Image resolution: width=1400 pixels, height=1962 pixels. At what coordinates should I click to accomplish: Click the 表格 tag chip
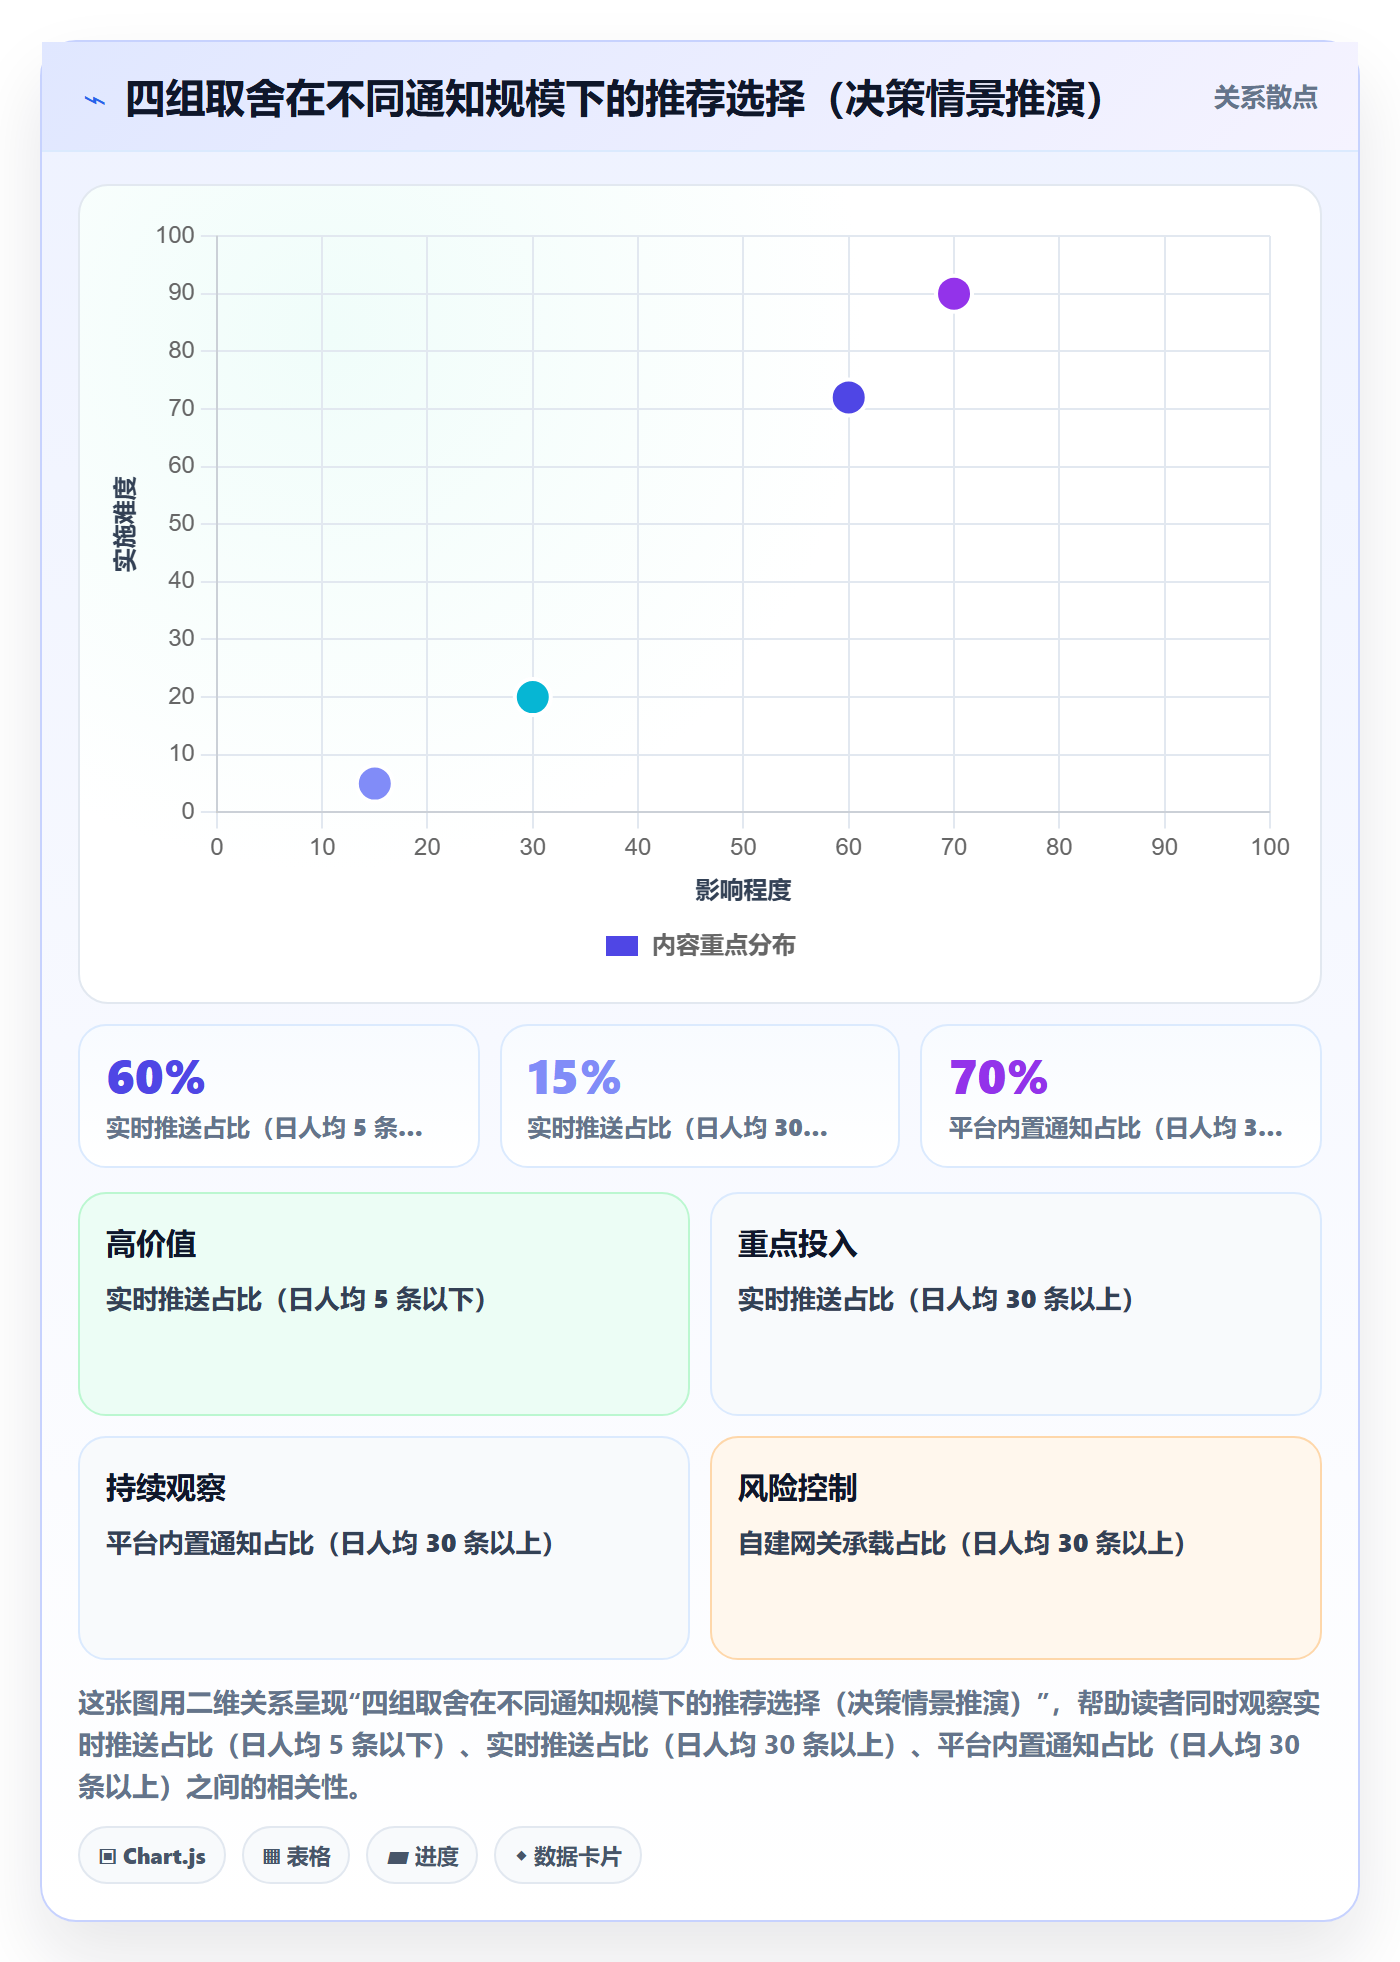tap(296, 1856)
